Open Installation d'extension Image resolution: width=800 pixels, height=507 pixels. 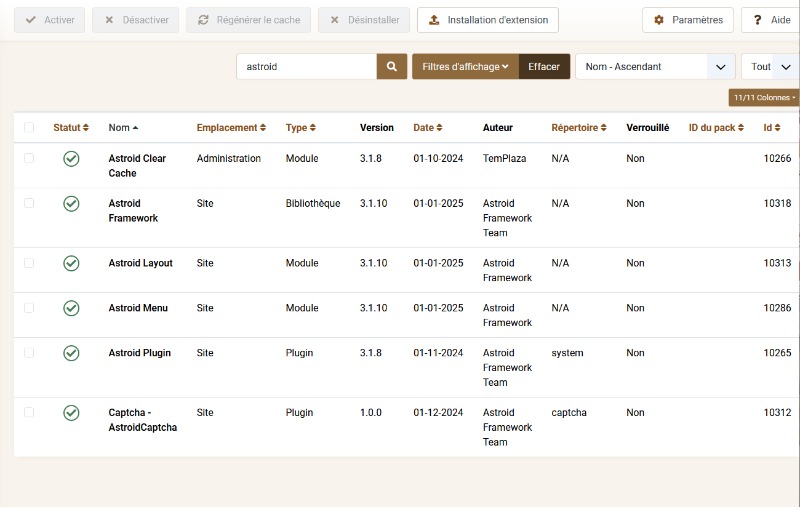[488, 20]
